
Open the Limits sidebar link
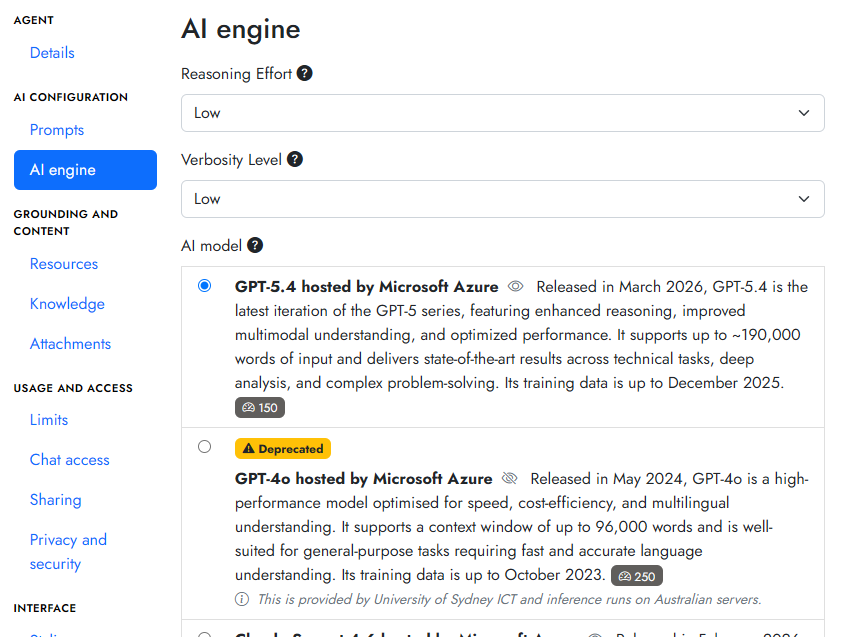[x=49, y=420]
